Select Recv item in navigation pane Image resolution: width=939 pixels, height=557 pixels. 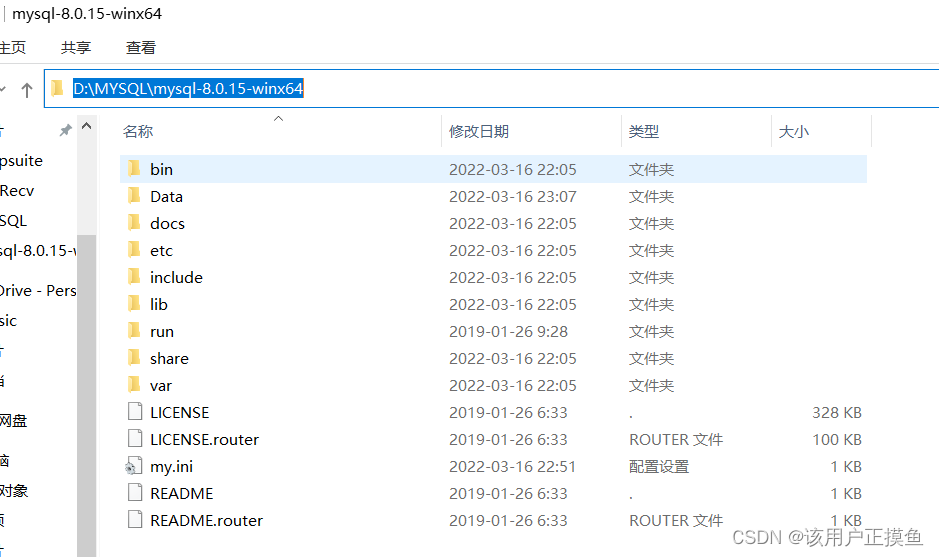pos(17,190)
